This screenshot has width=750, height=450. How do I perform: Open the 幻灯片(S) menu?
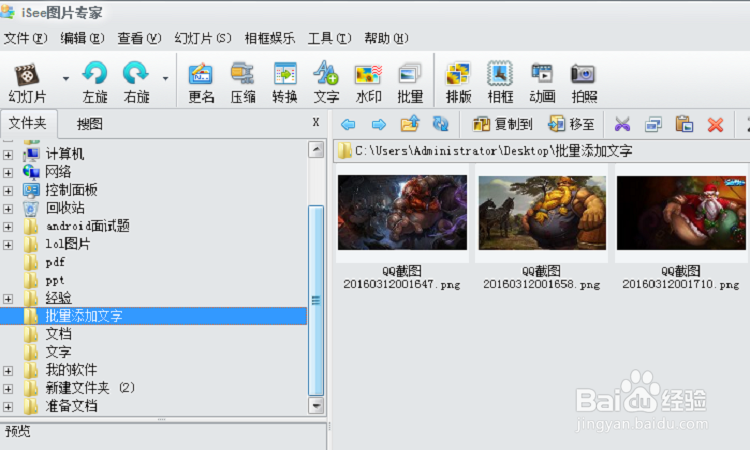pyautogui.click(x=203, y=38)
